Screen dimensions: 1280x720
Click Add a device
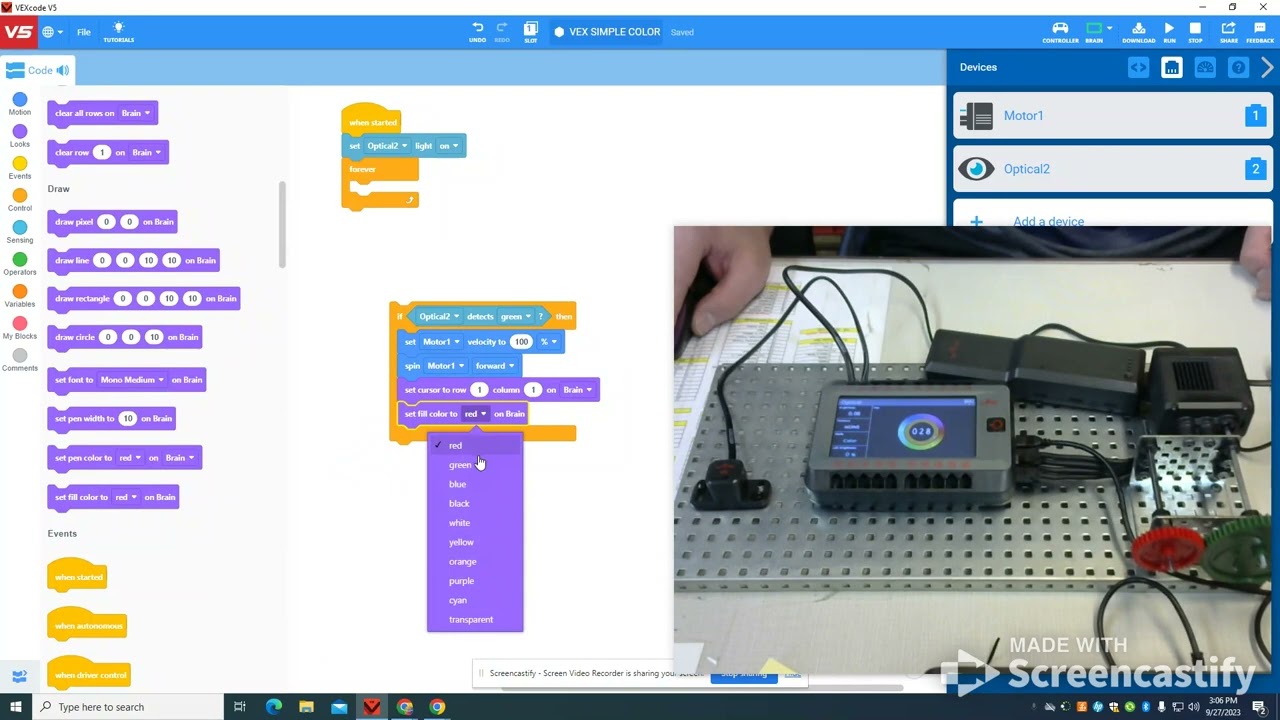click(x=1048, y=221)
